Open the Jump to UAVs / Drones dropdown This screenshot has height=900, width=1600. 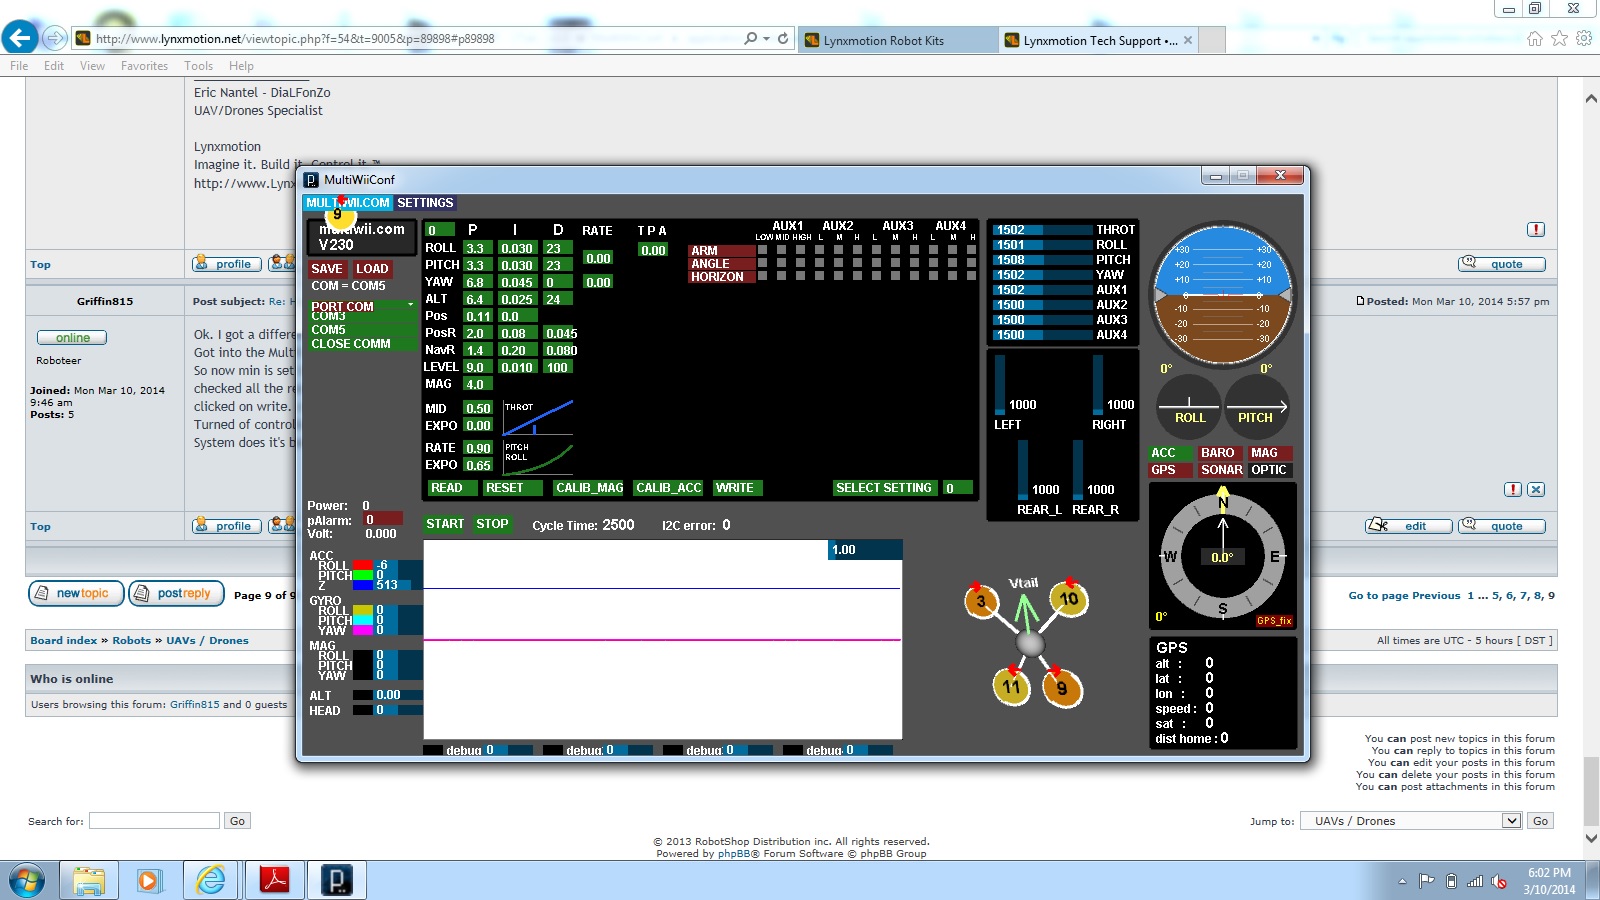point(1411,821)
